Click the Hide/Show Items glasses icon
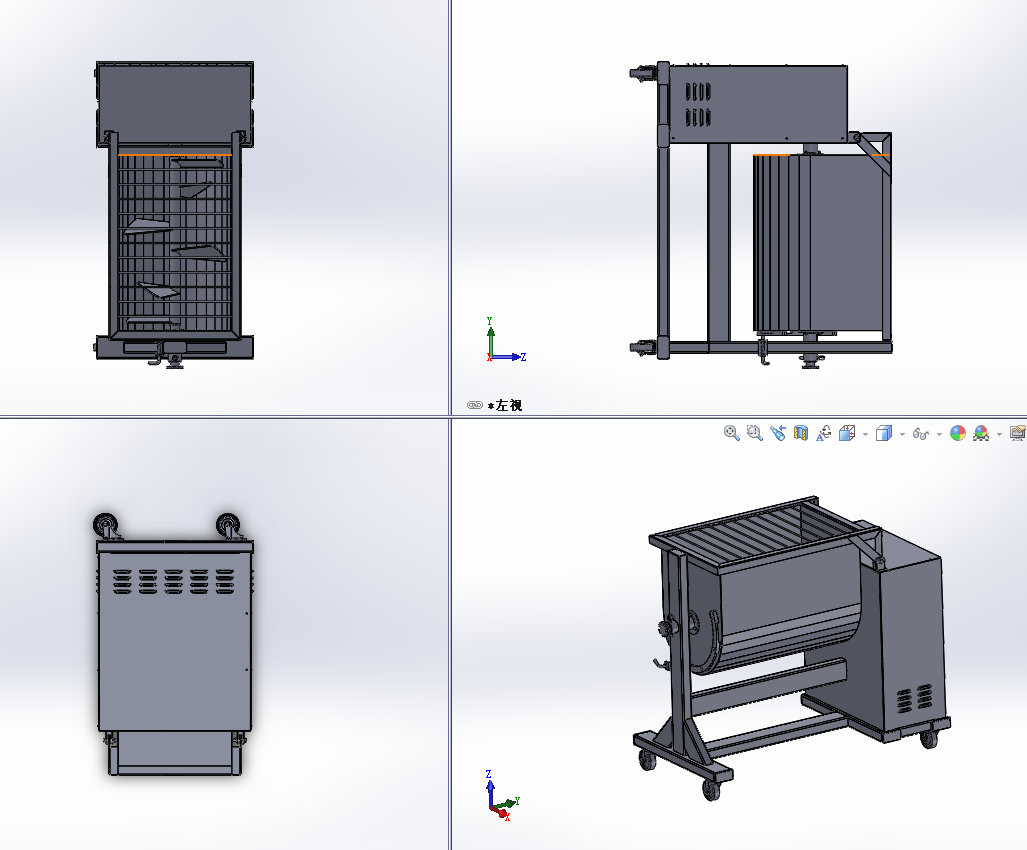 (x=920, y=434)
